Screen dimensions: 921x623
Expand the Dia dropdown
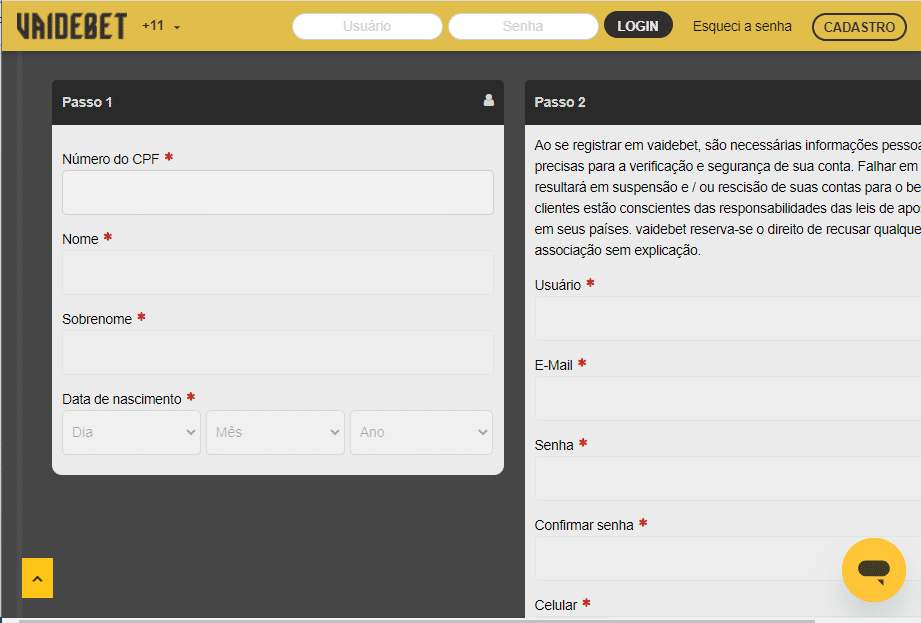[x=131, y=432]
